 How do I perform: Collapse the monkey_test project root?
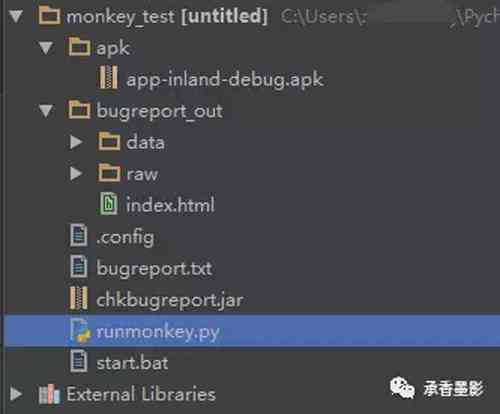[x=16, y=16]
